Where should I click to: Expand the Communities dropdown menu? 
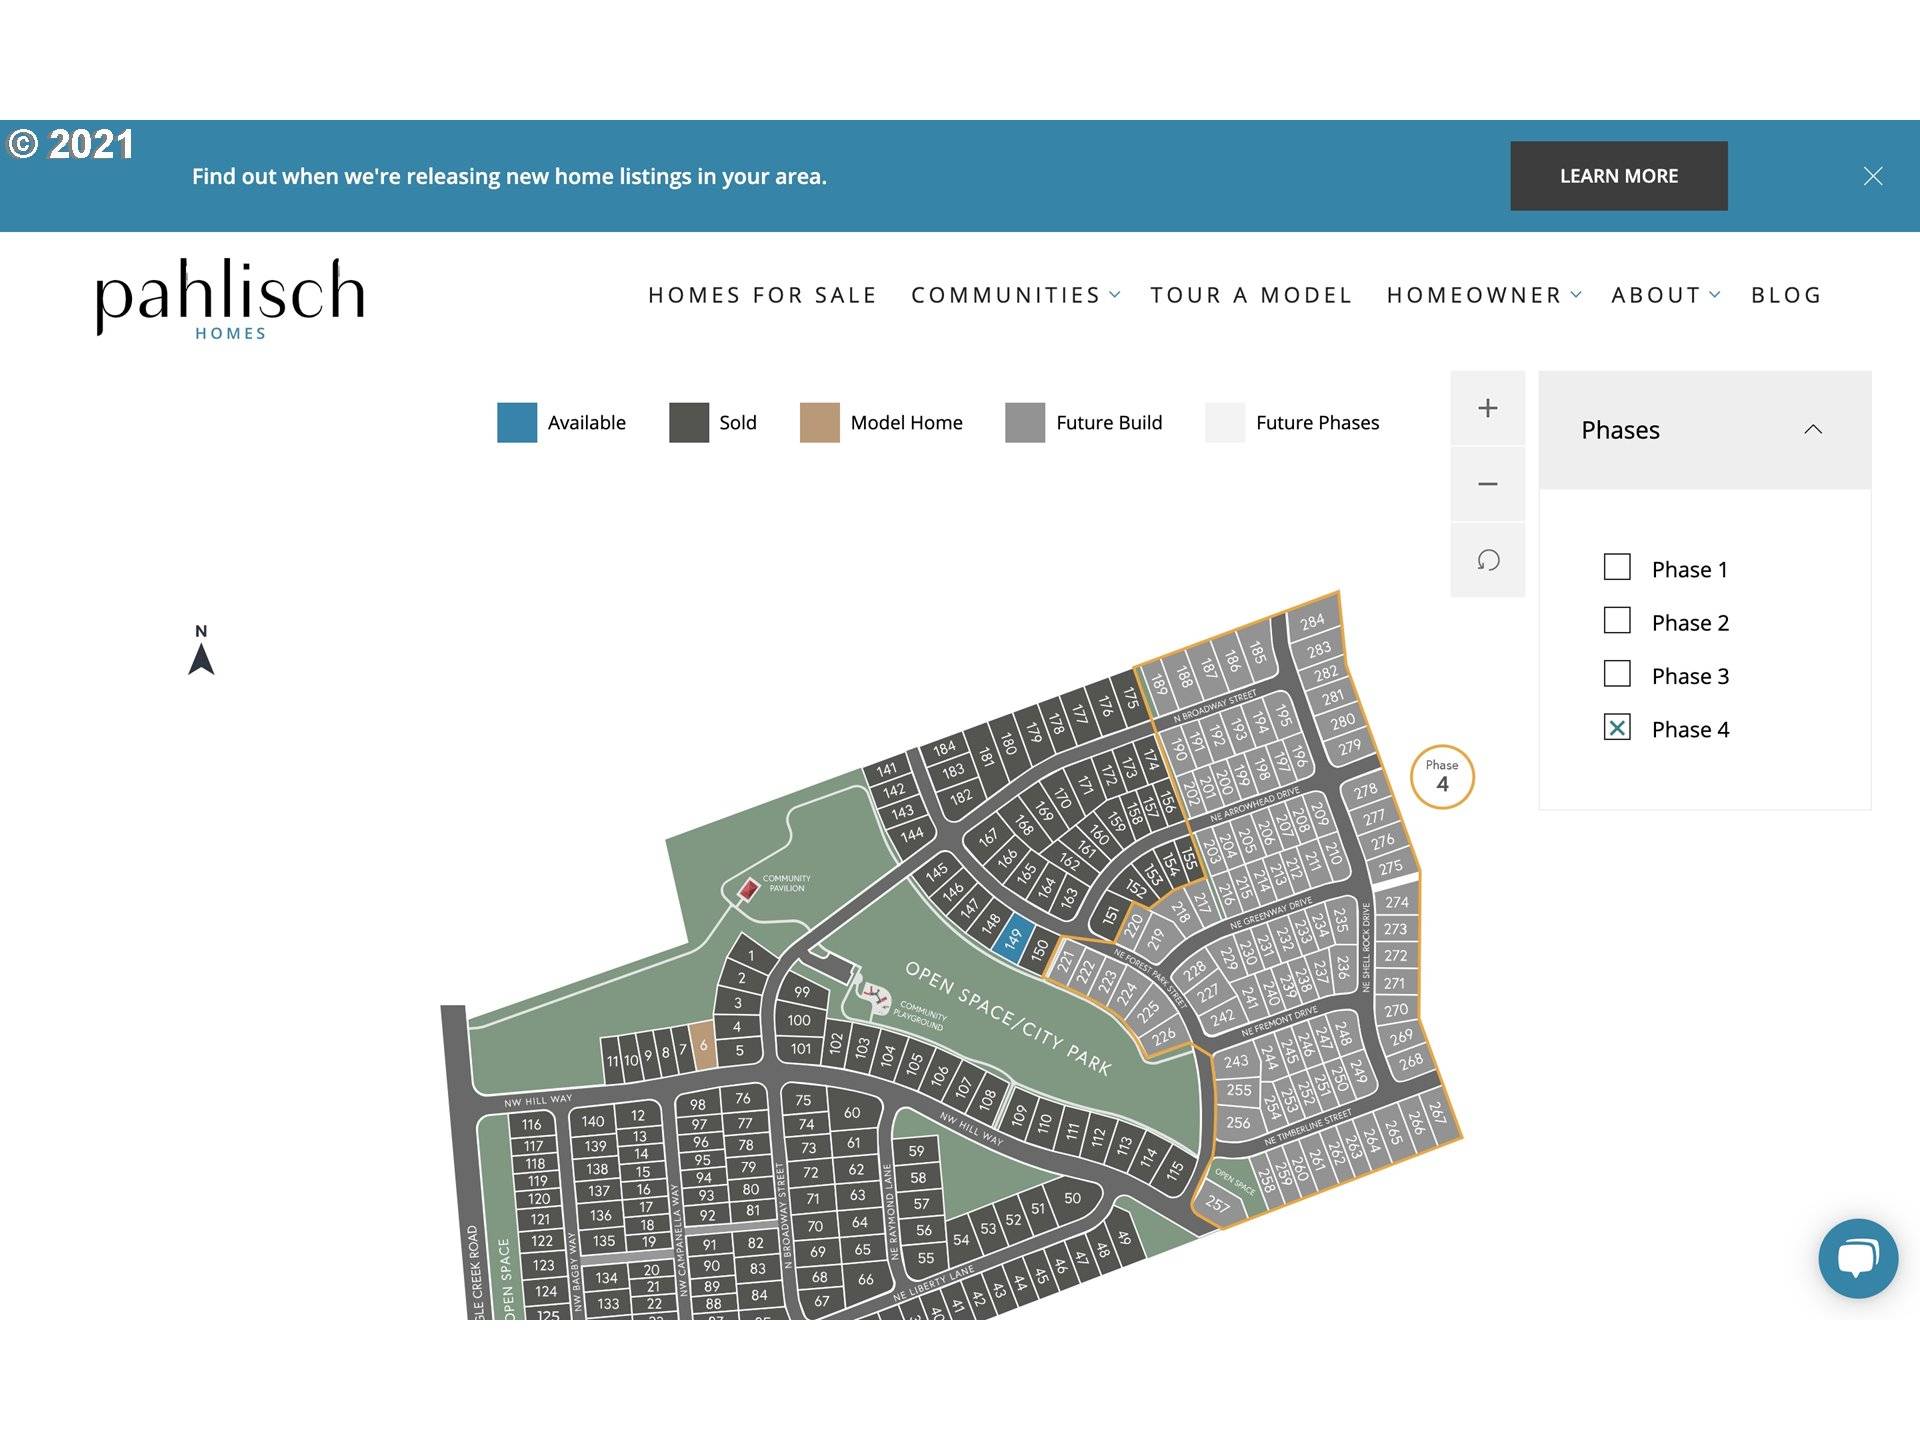tap(1015, 295)
